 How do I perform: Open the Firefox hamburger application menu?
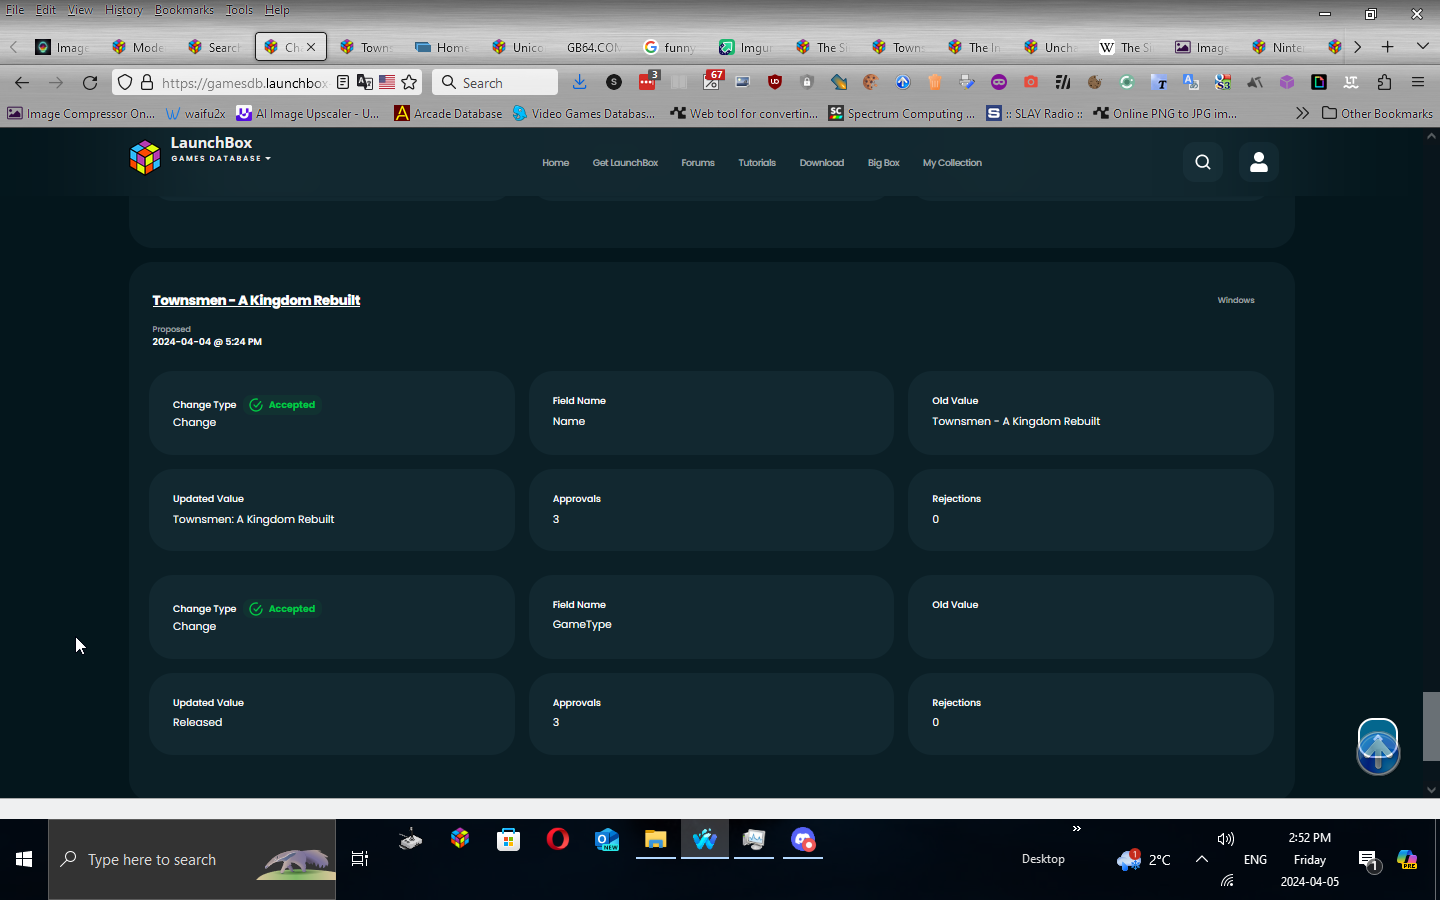[1418, 83]
